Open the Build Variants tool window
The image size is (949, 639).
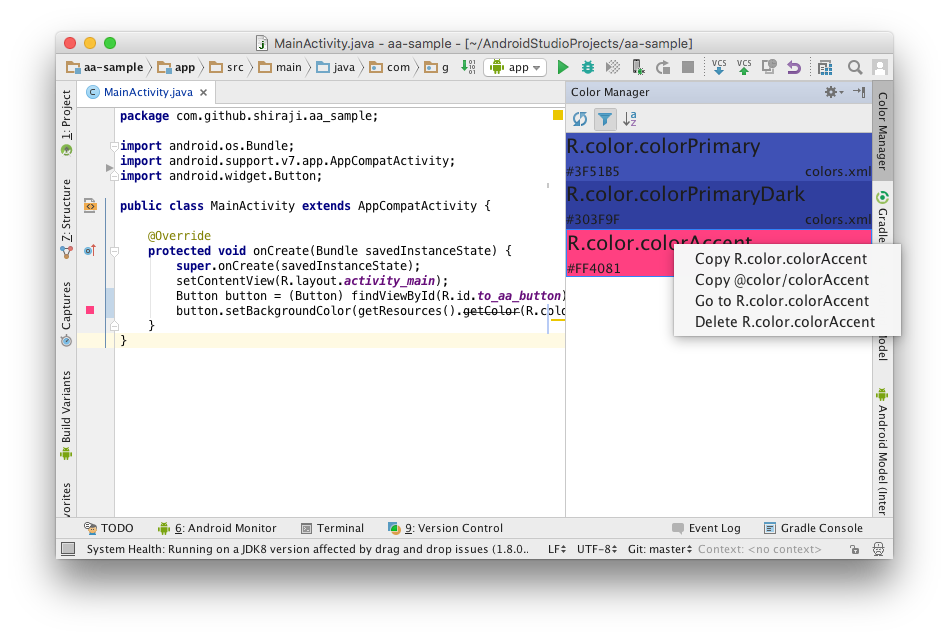[66, 415]
